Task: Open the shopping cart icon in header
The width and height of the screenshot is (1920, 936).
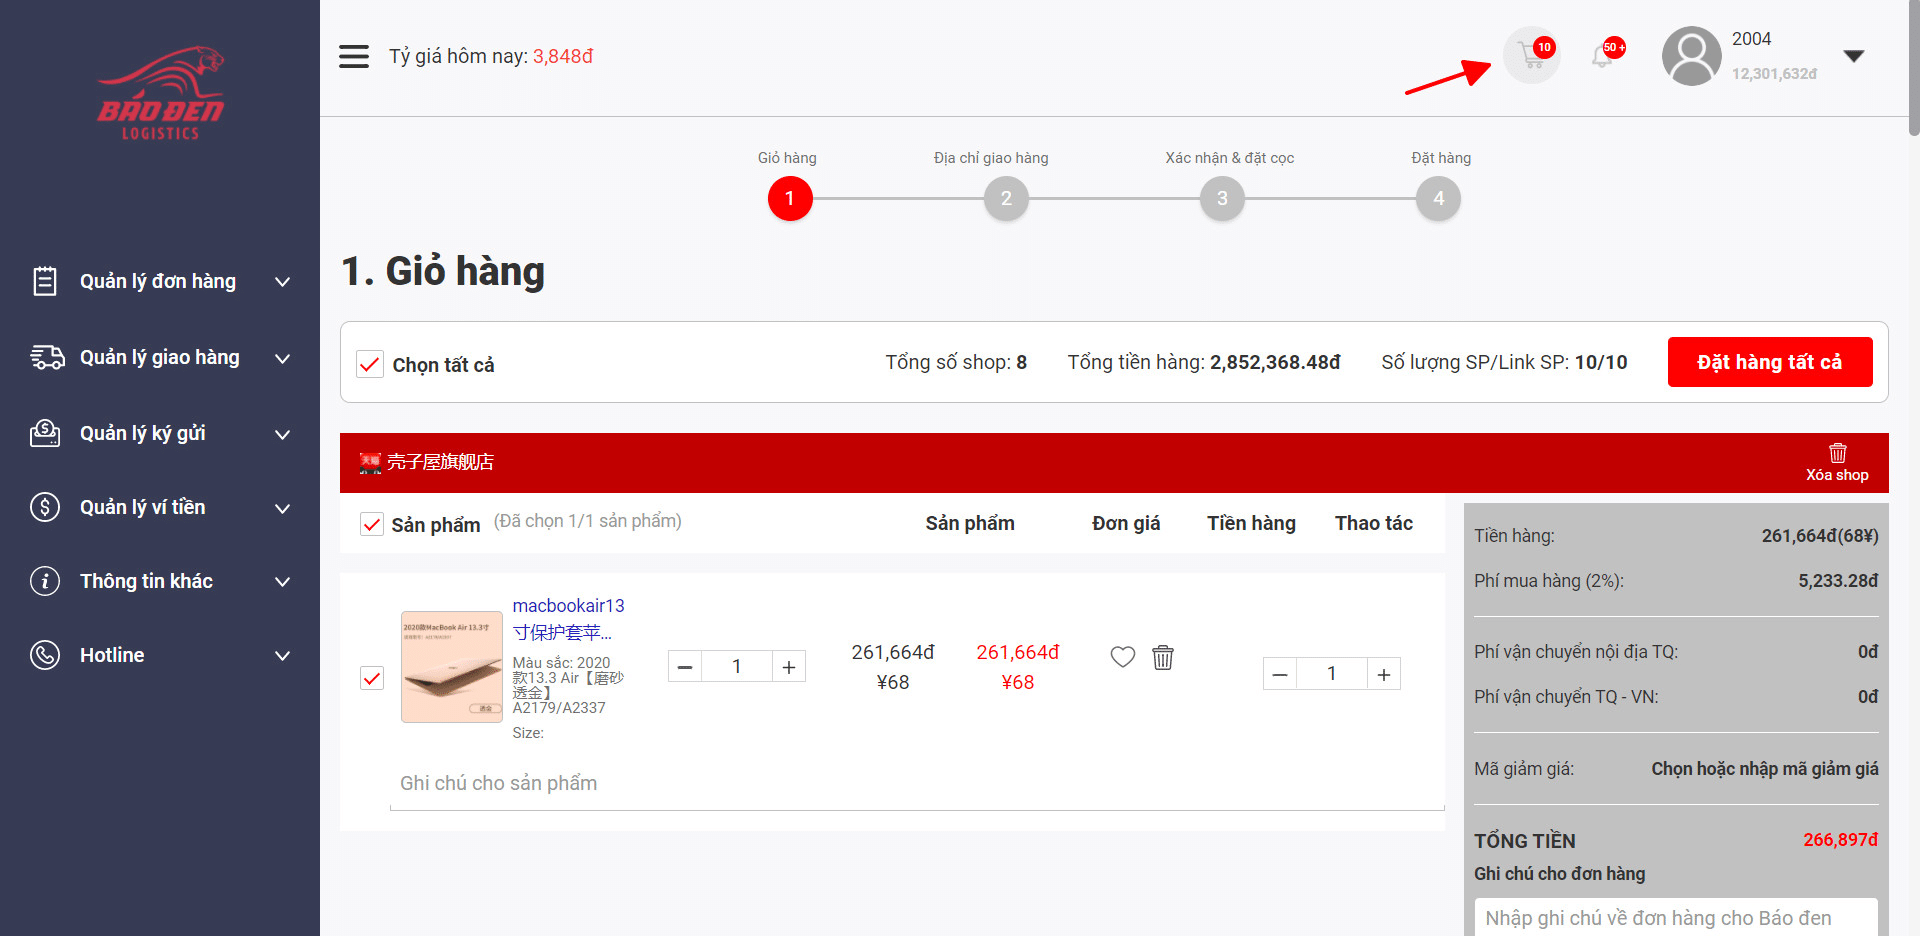Action: click(x=1531, y=55)
